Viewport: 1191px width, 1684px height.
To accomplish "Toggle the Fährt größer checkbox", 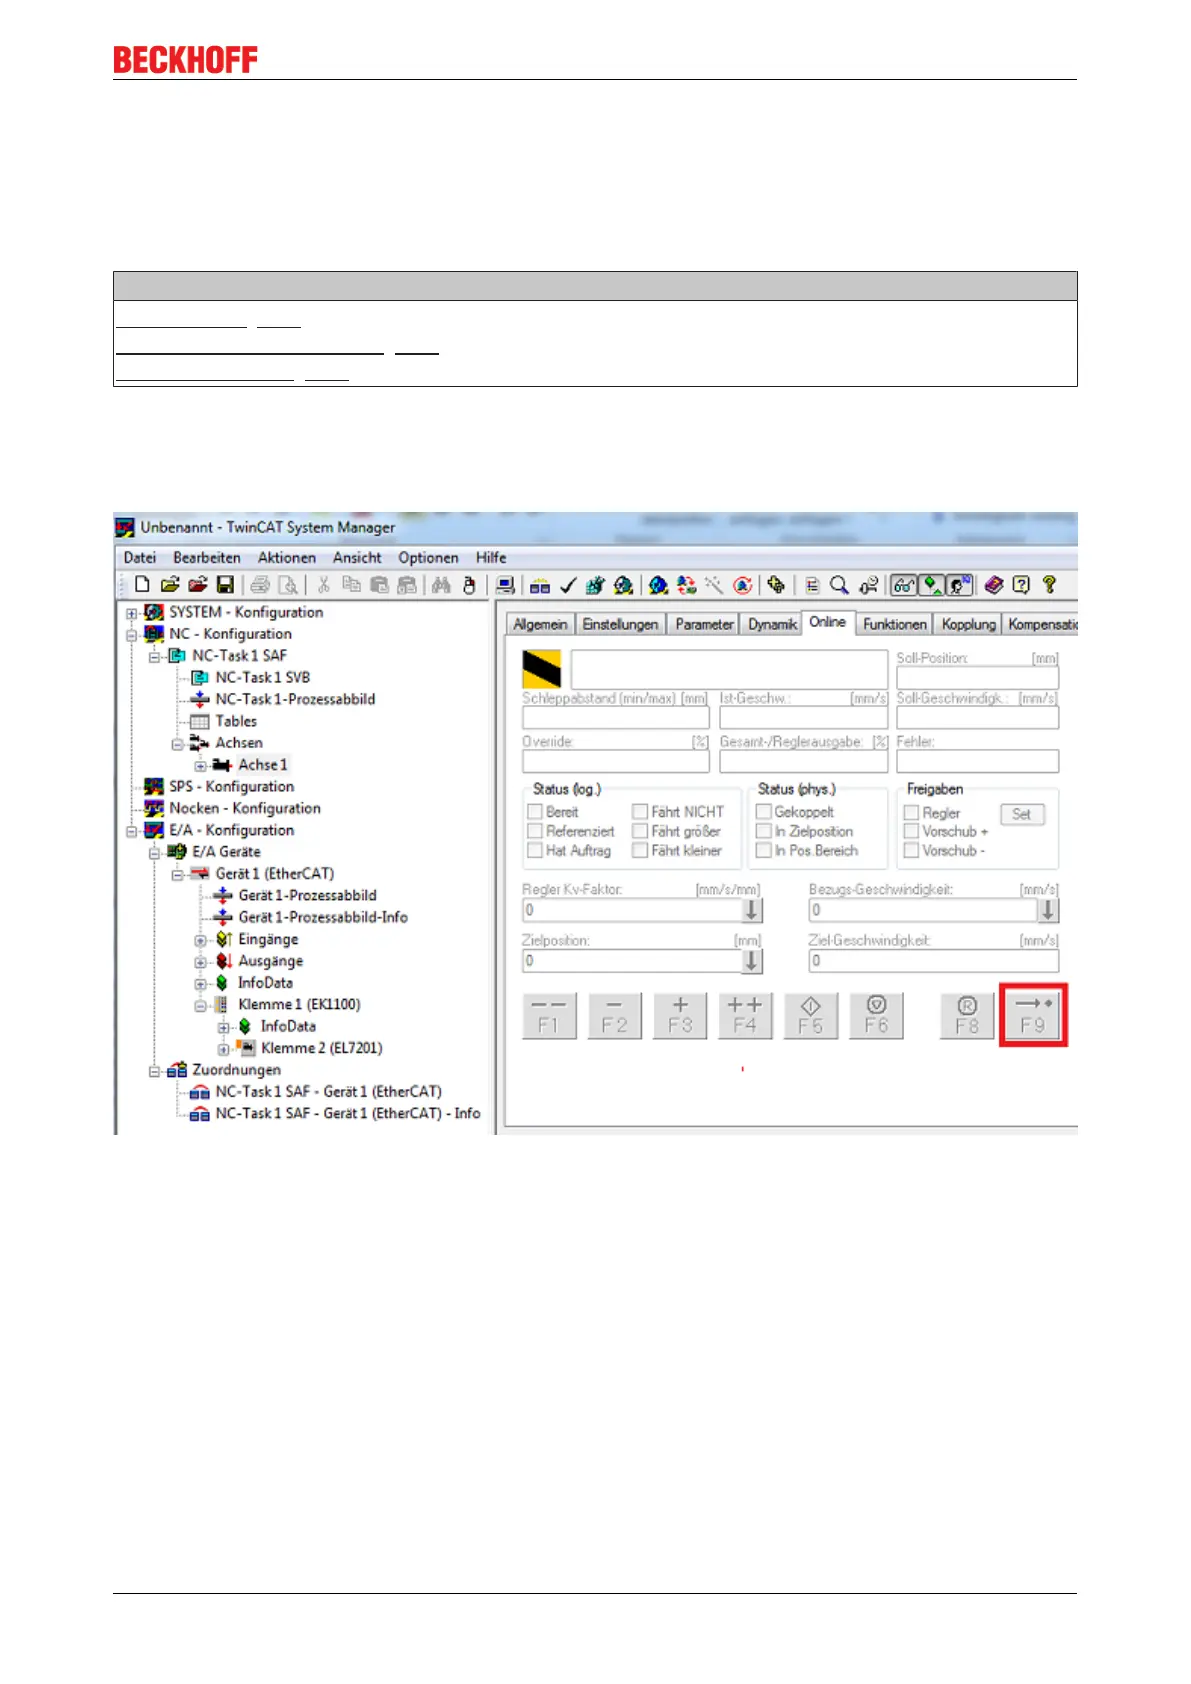I will pyautogui.click(x=640, y=831).
